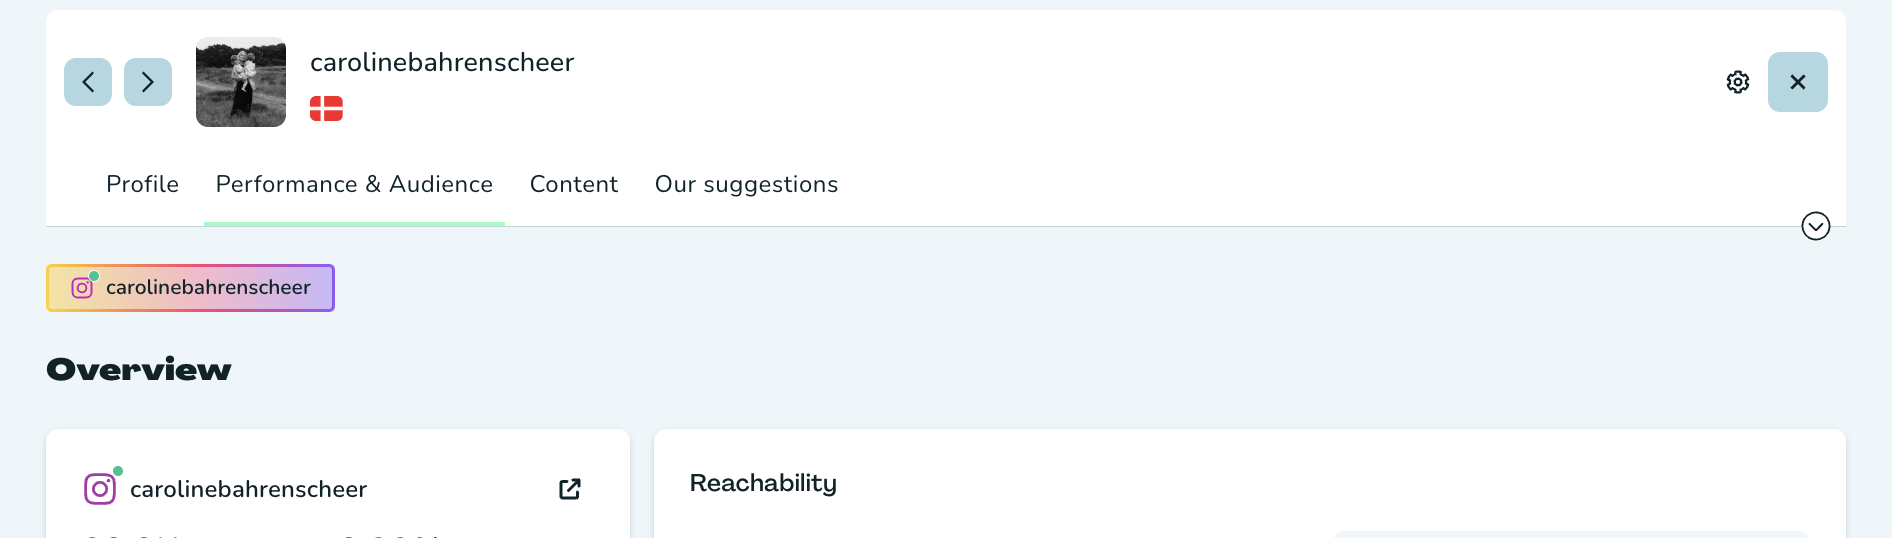Select the Performance & Audience tab
Image resolution: width=1892 pixels, height=538 pixels.
coord(354,185)
